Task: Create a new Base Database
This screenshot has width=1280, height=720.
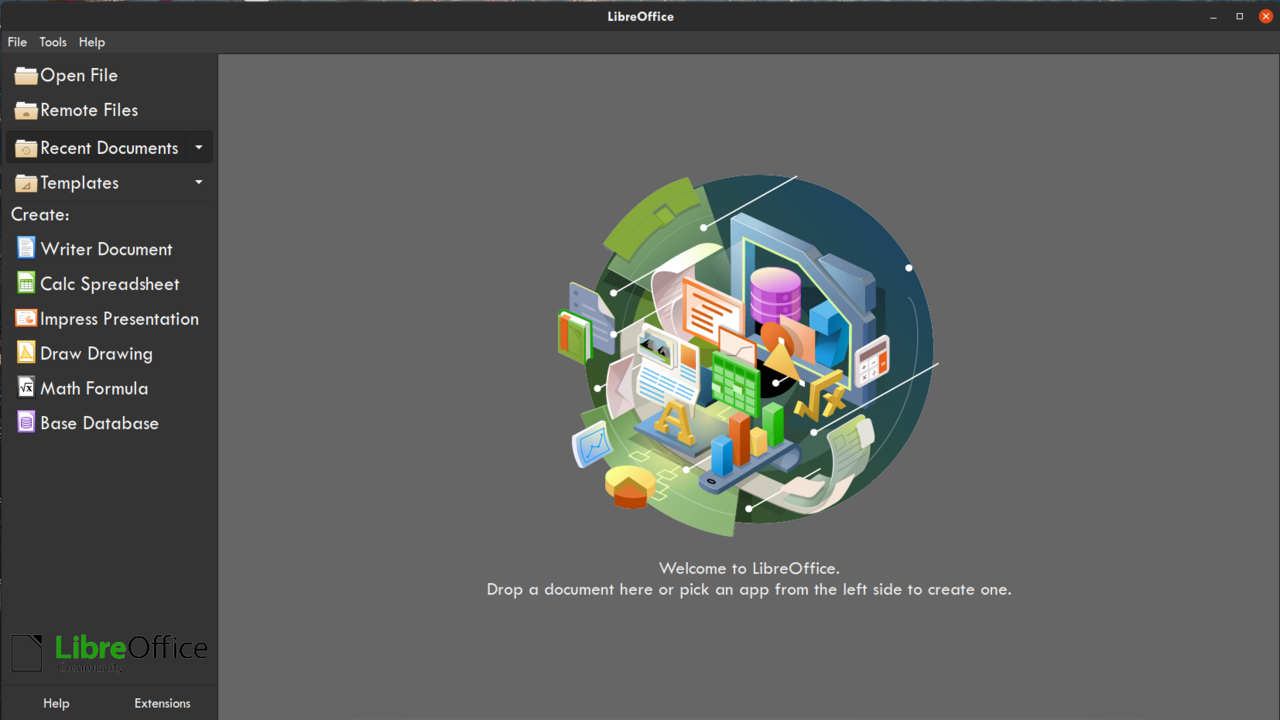Action: (109, 423)
